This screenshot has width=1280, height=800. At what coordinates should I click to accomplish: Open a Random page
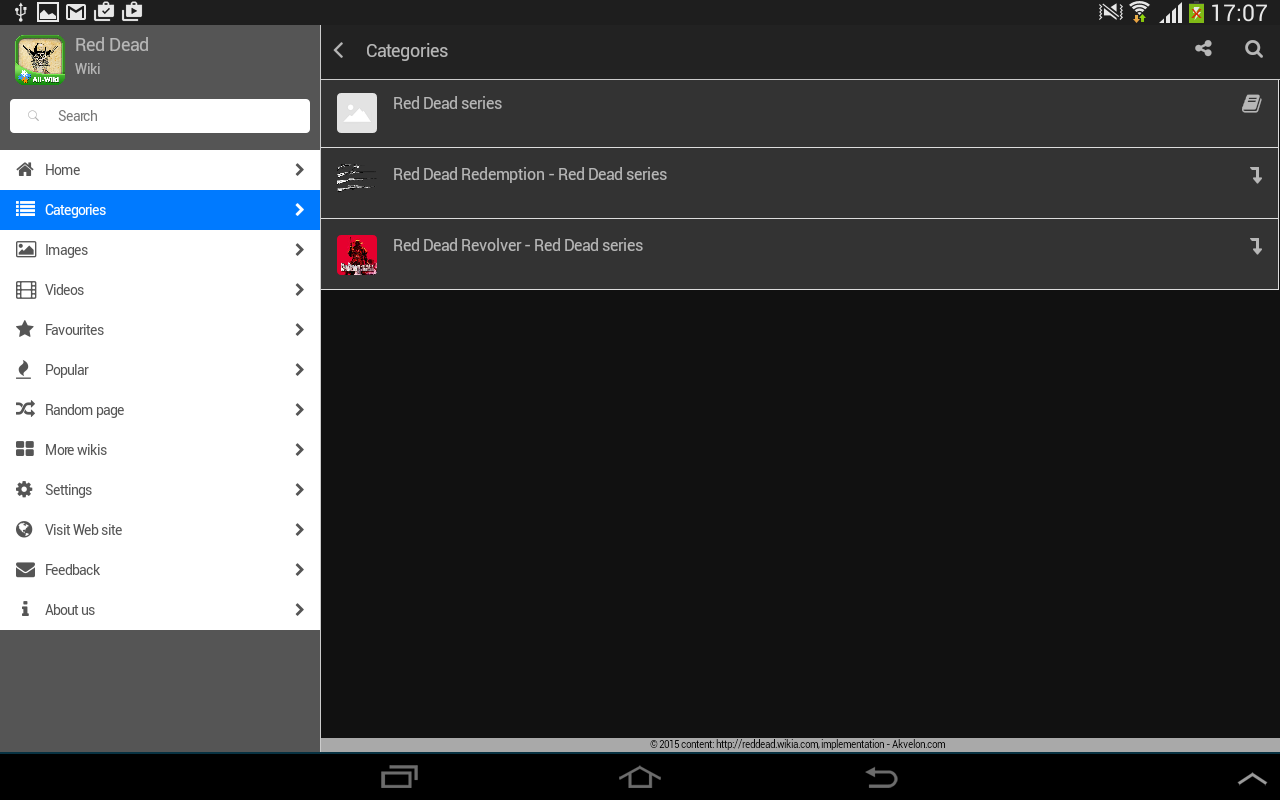(160, 410)
